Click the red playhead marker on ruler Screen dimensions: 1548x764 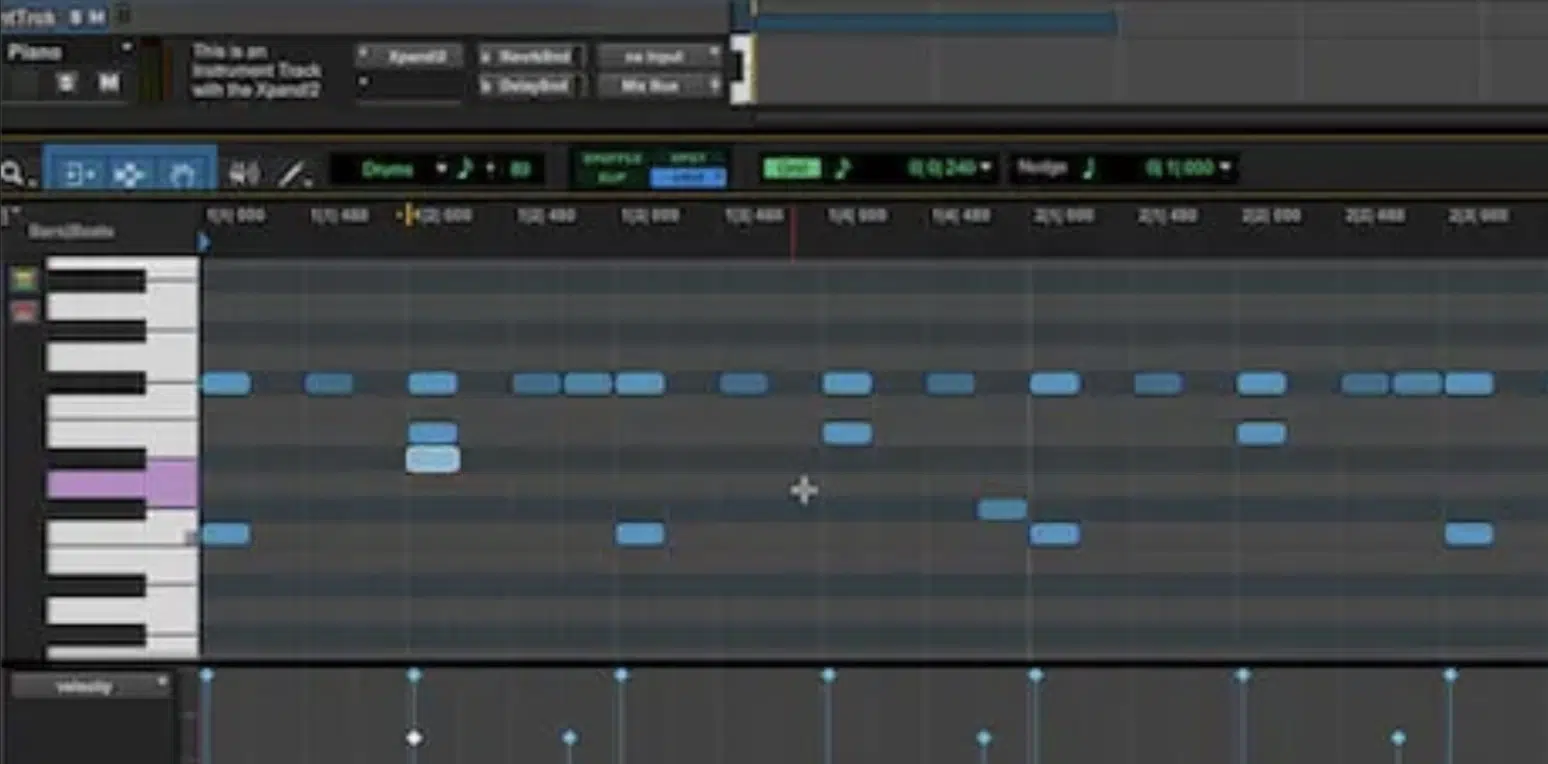793,232
